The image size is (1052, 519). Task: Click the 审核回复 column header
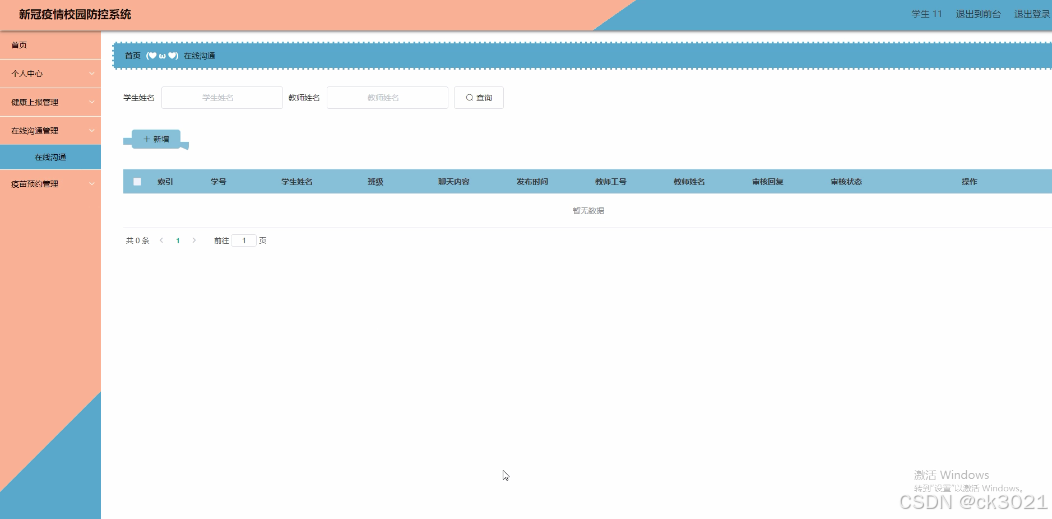coord(768,182)
